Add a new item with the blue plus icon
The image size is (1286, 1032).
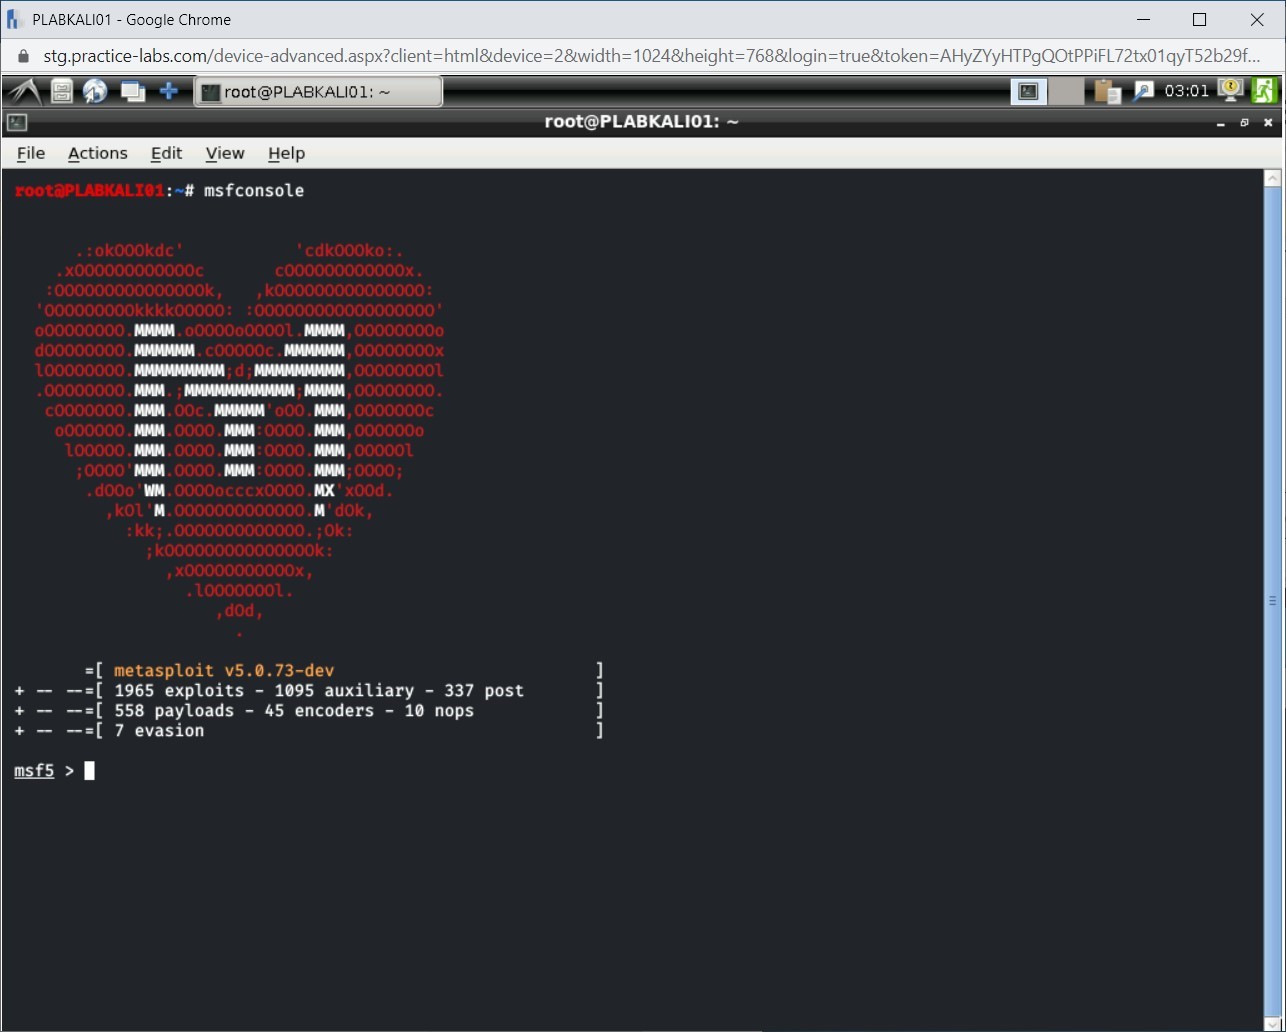pyautogui.click(x=168, y=90)
